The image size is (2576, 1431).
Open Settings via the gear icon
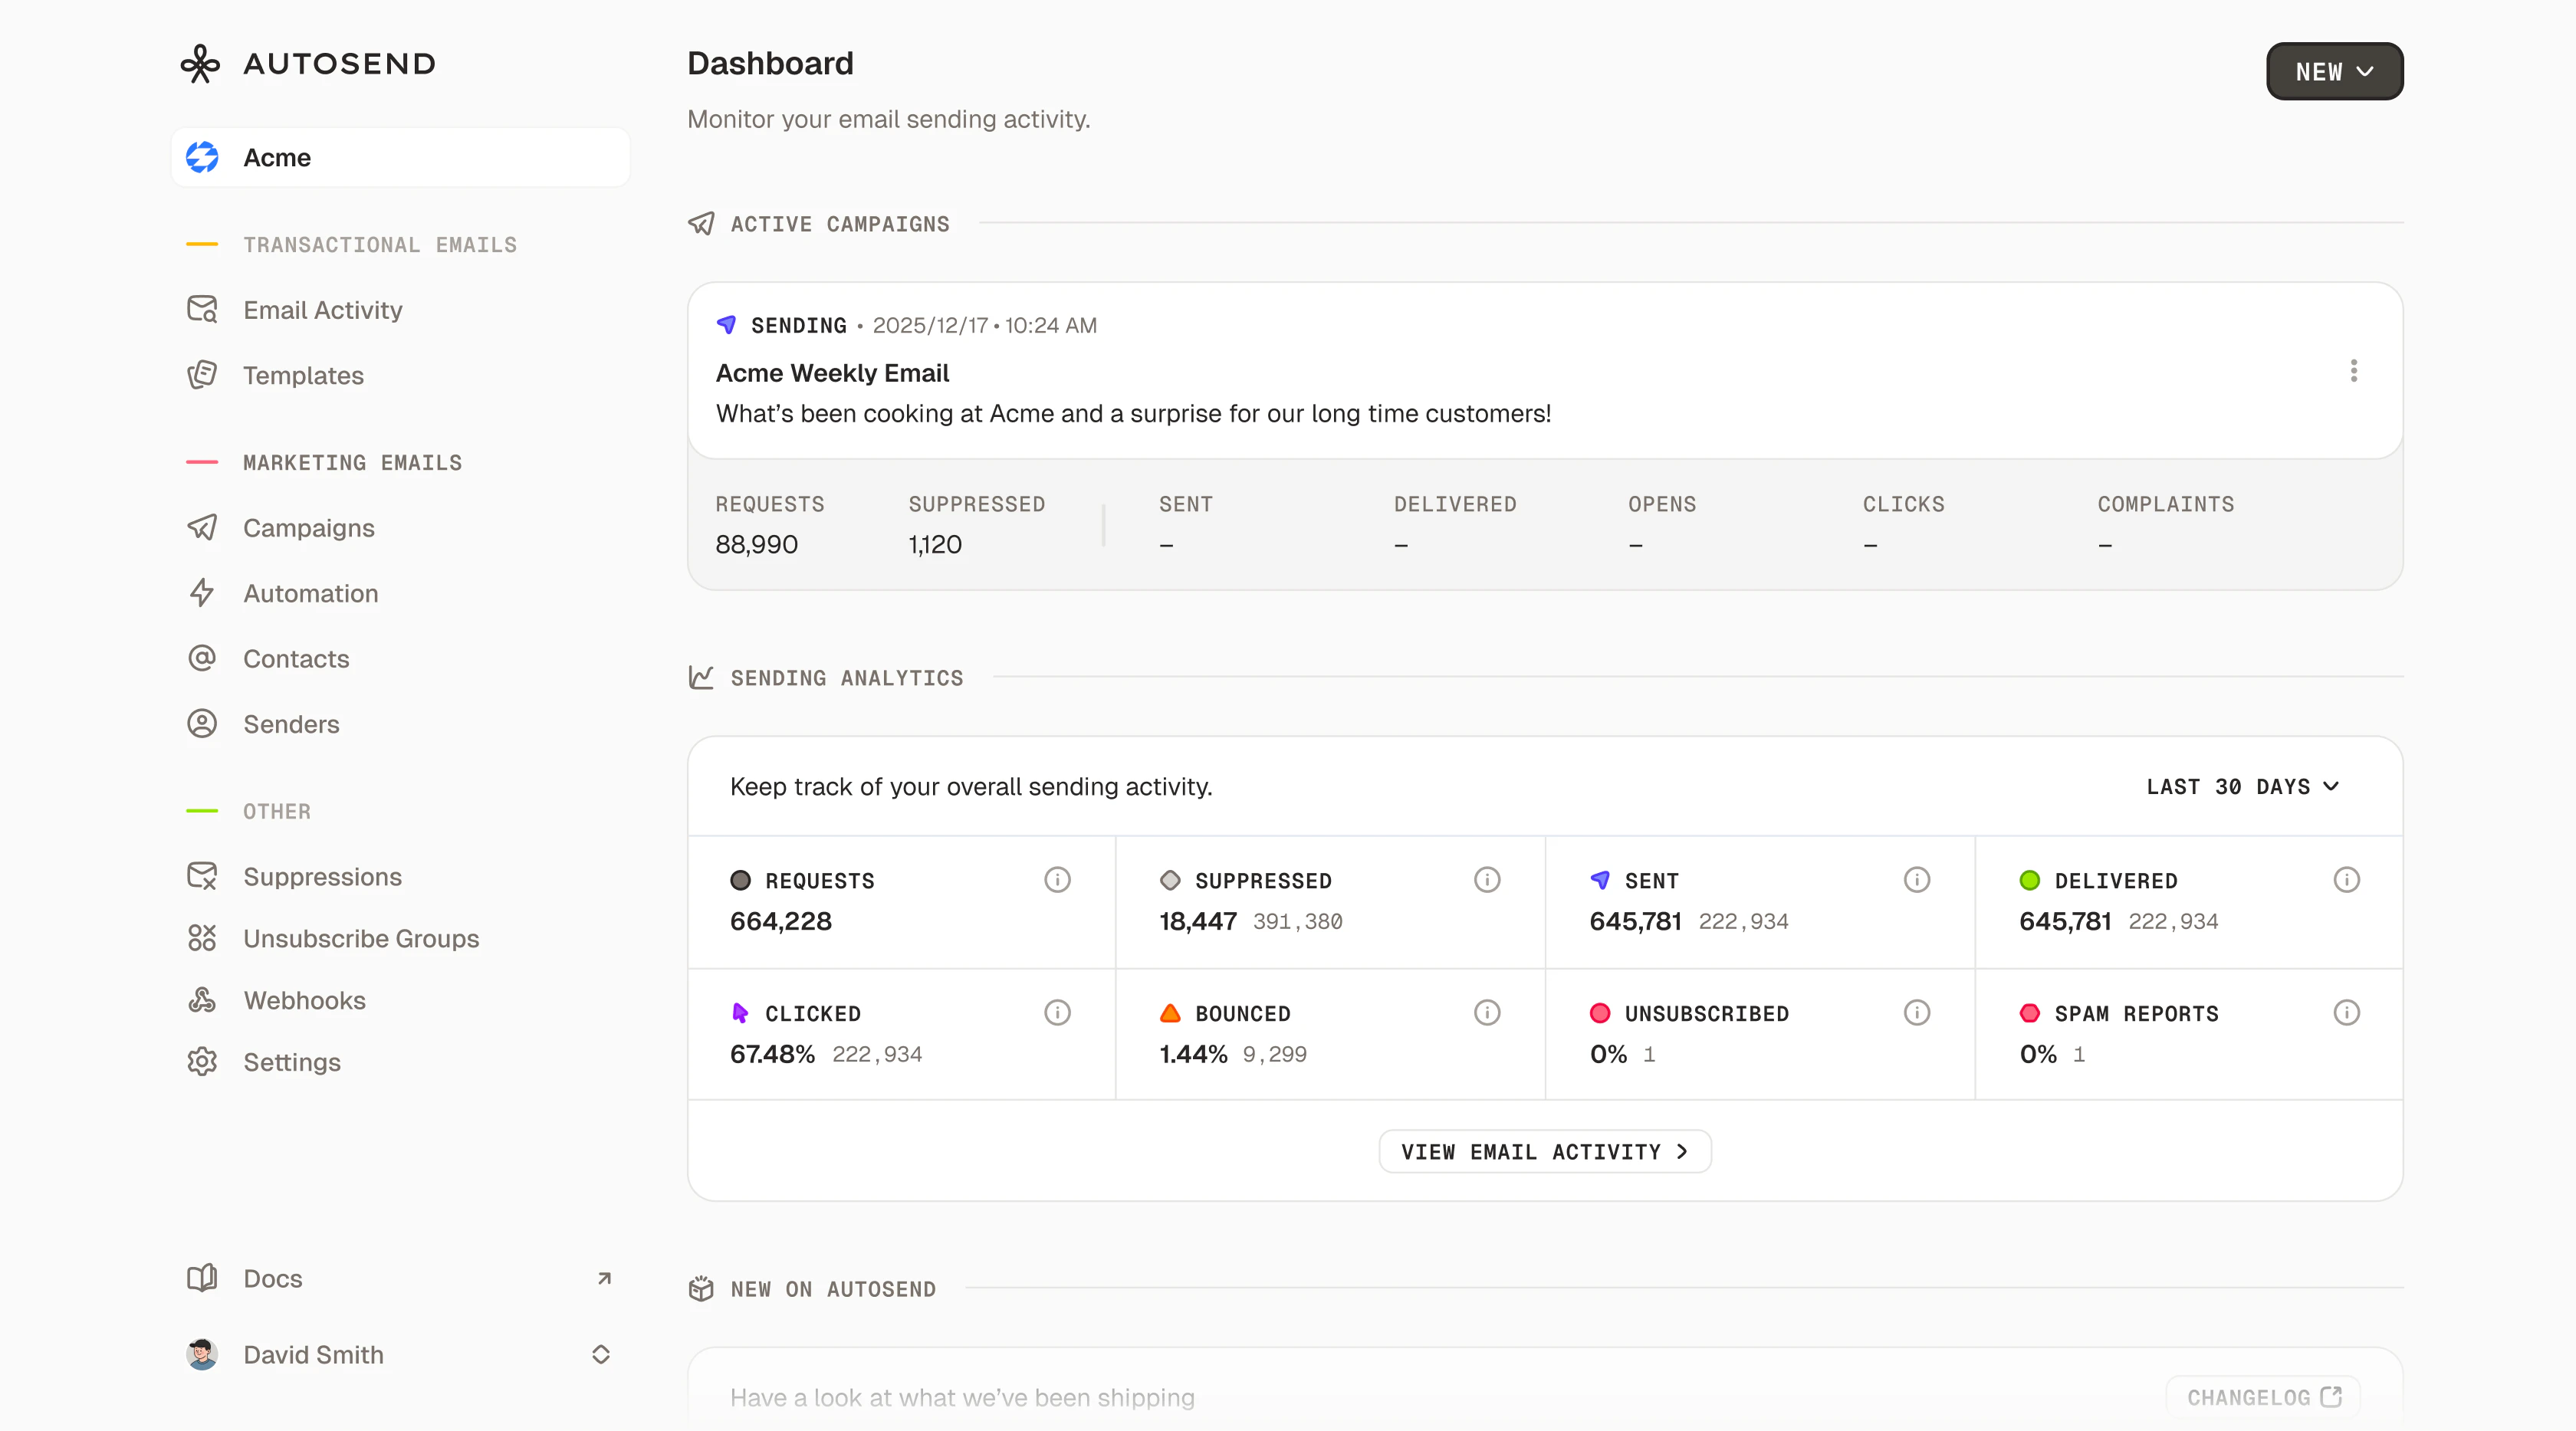pos(202,1062)
